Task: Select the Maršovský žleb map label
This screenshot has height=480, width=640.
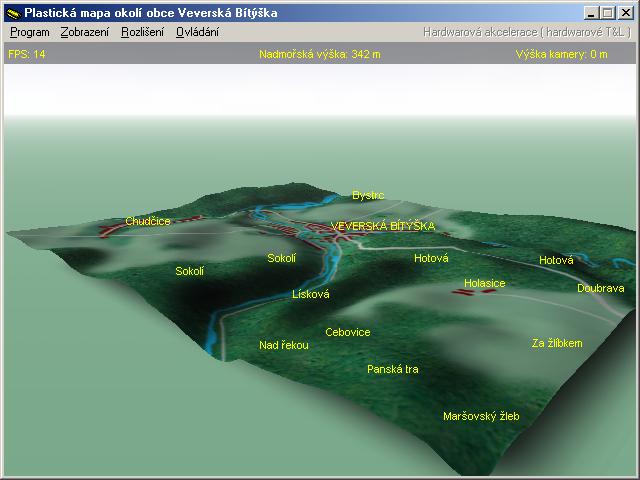Action: tap(481, 416)
